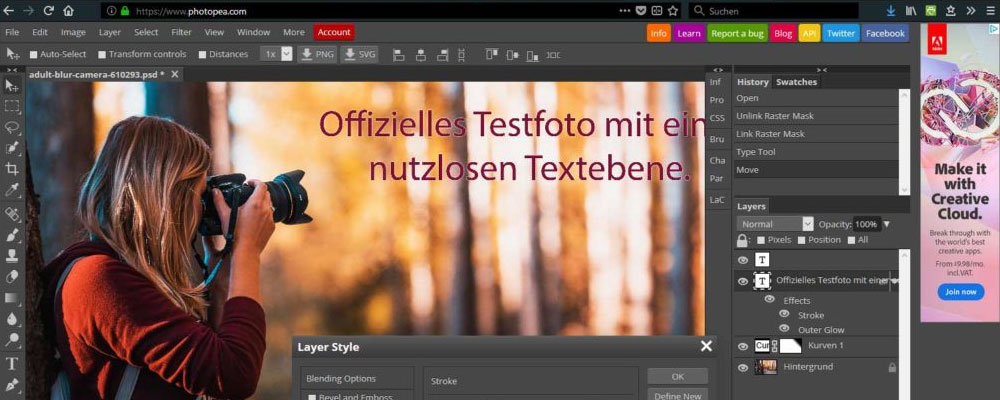Hide the Kurven 1 layer
This screenshot has width=1000, height=400.
[x=742, y=346]
